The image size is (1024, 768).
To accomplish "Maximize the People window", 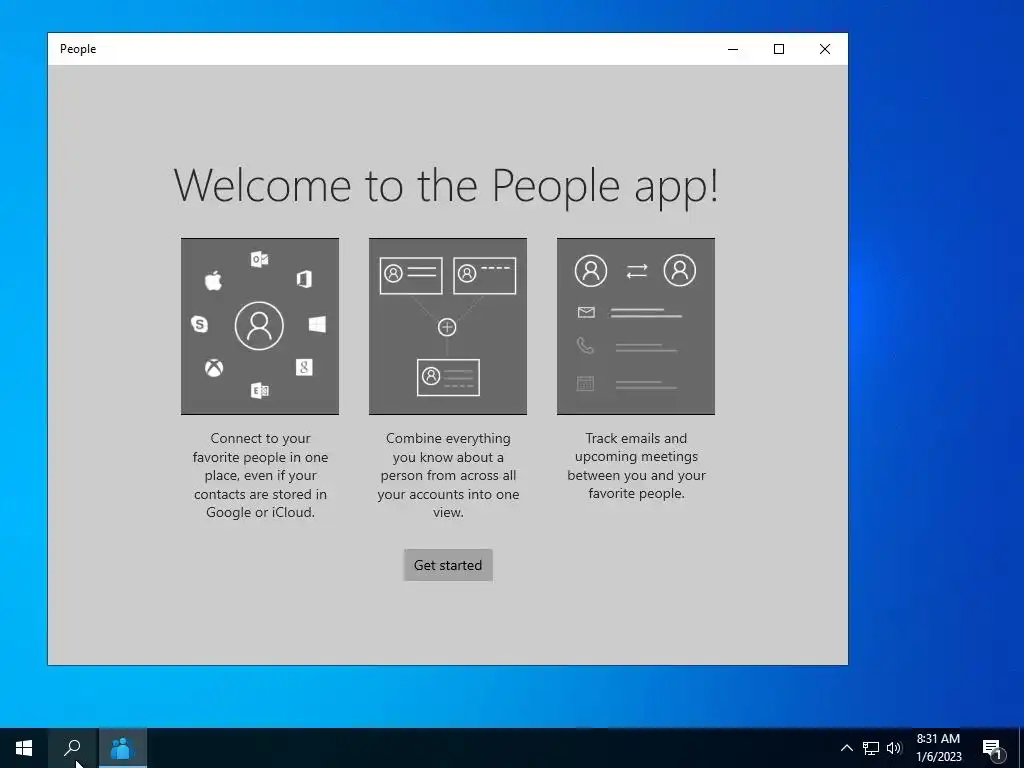I will [778, 49].
